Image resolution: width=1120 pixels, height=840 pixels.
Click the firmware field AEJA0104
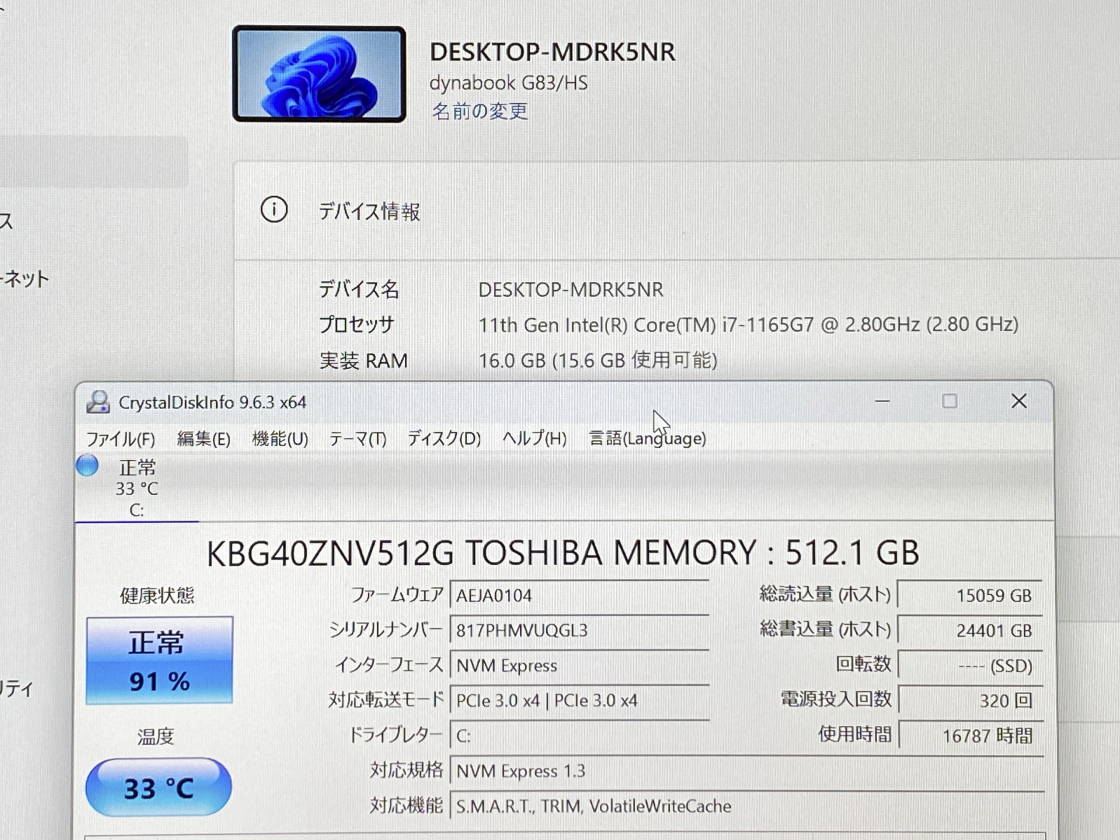(579, 595)
